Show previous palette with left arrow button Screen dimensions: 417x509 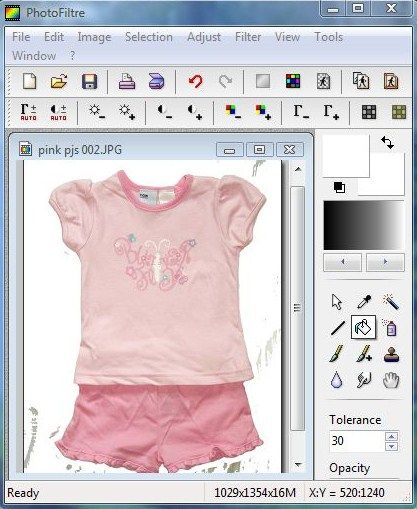point(343,262)
